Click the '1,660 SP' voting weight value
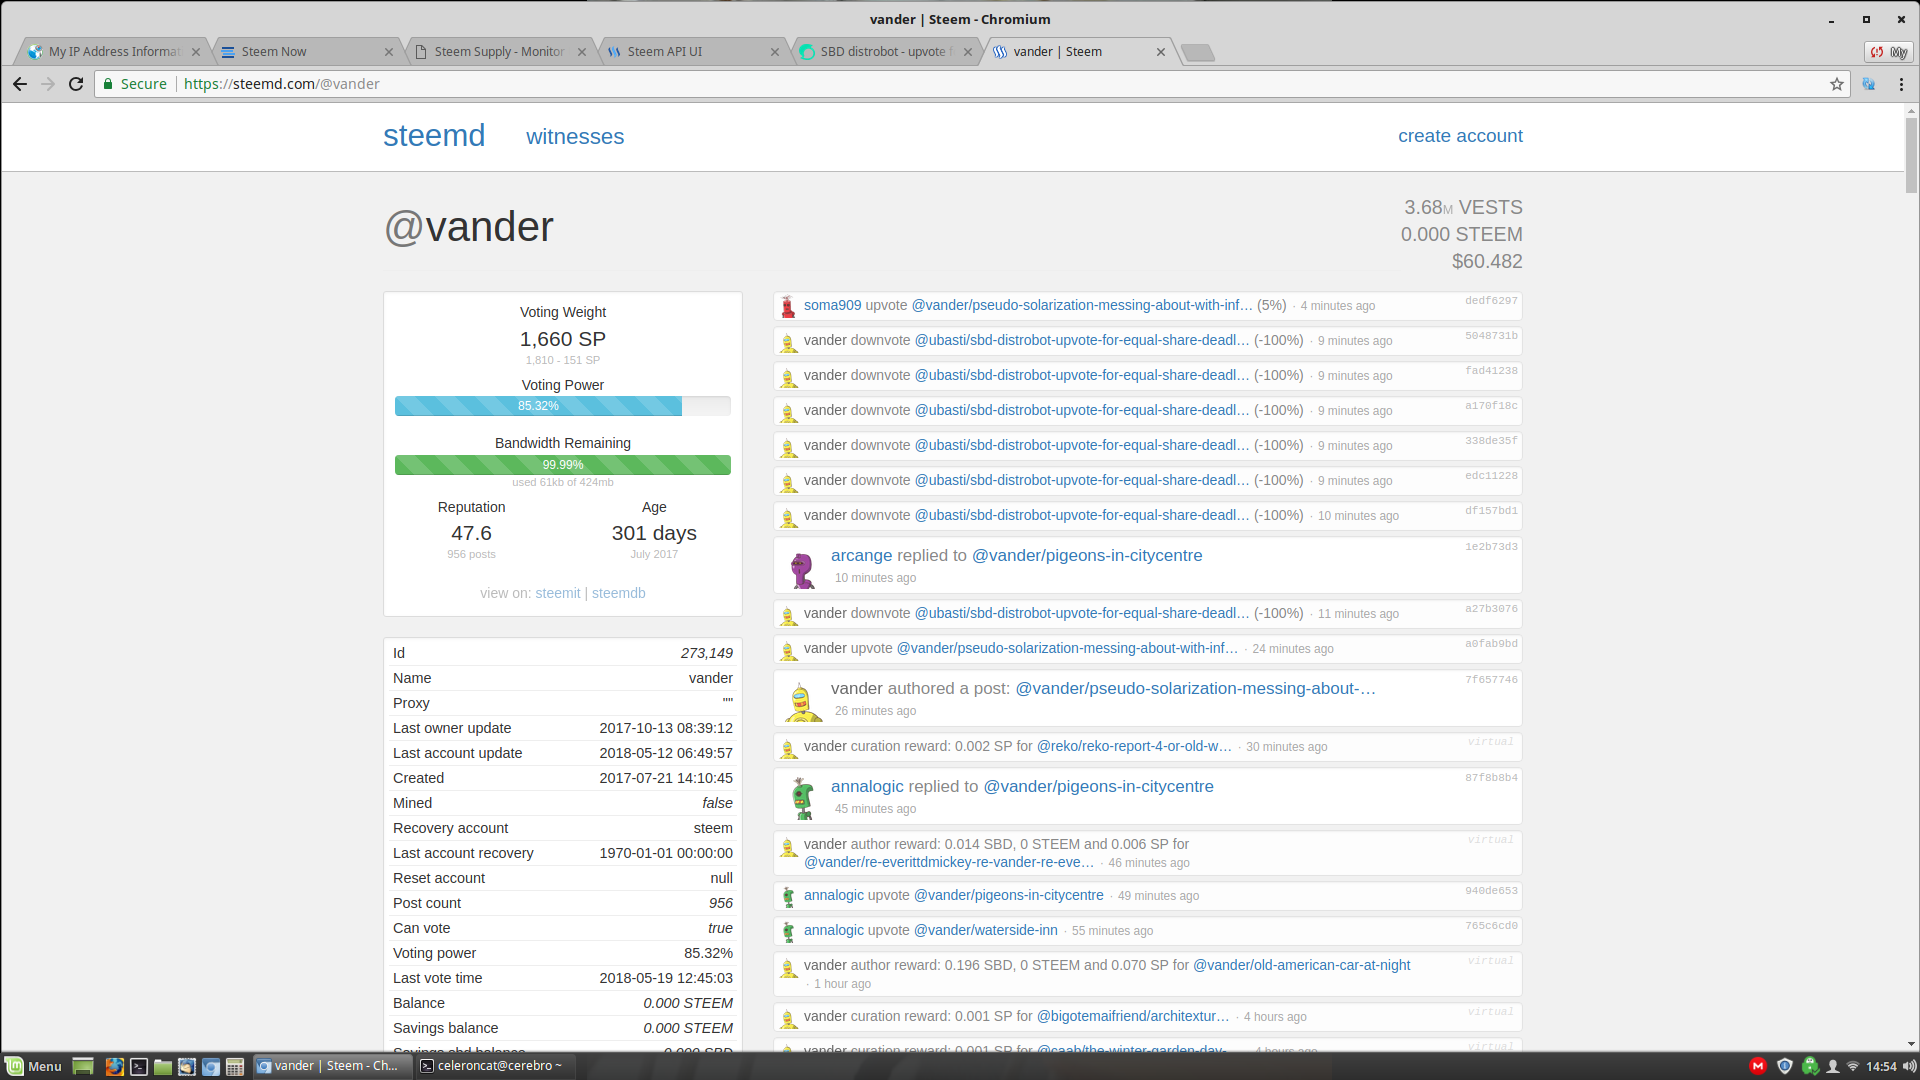Viewport: 1920px width, 1080px height. click(563, 340)
